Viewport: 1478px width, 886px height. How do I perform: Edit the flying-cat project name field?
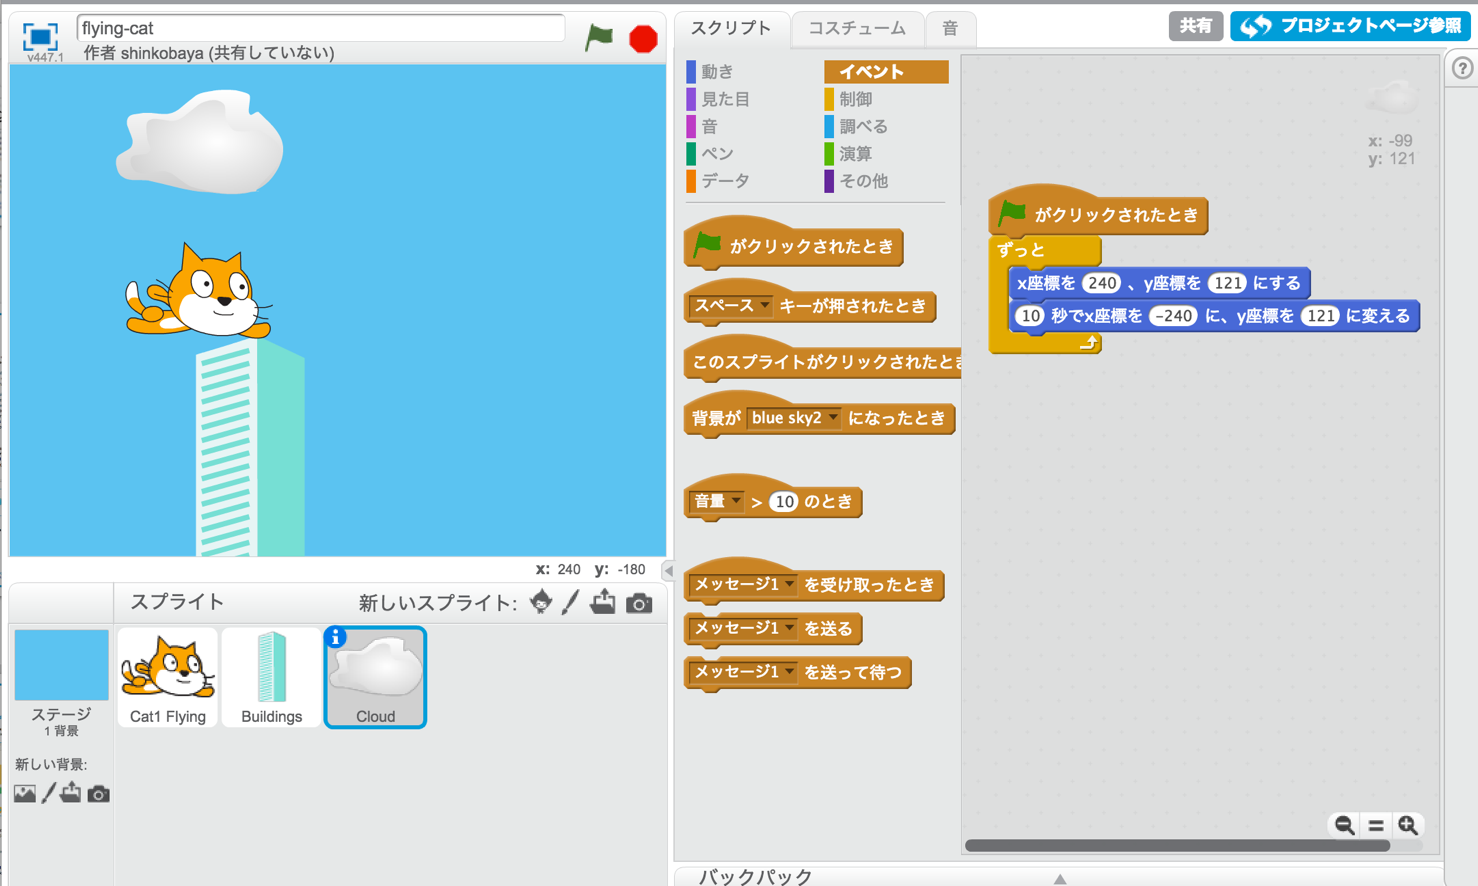[x=321, y=28]
